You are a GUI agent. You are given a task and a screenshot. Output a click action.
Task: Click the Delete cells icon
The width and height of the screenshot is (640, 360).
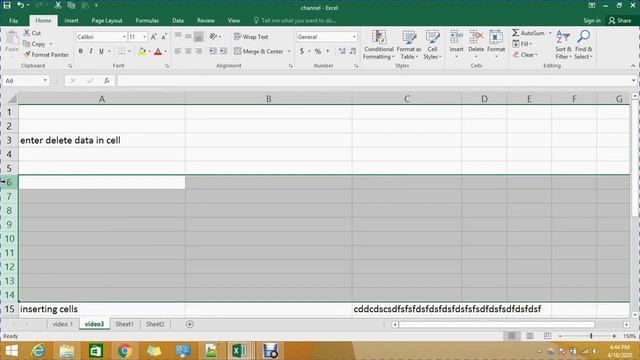click(x=476, y=38)
